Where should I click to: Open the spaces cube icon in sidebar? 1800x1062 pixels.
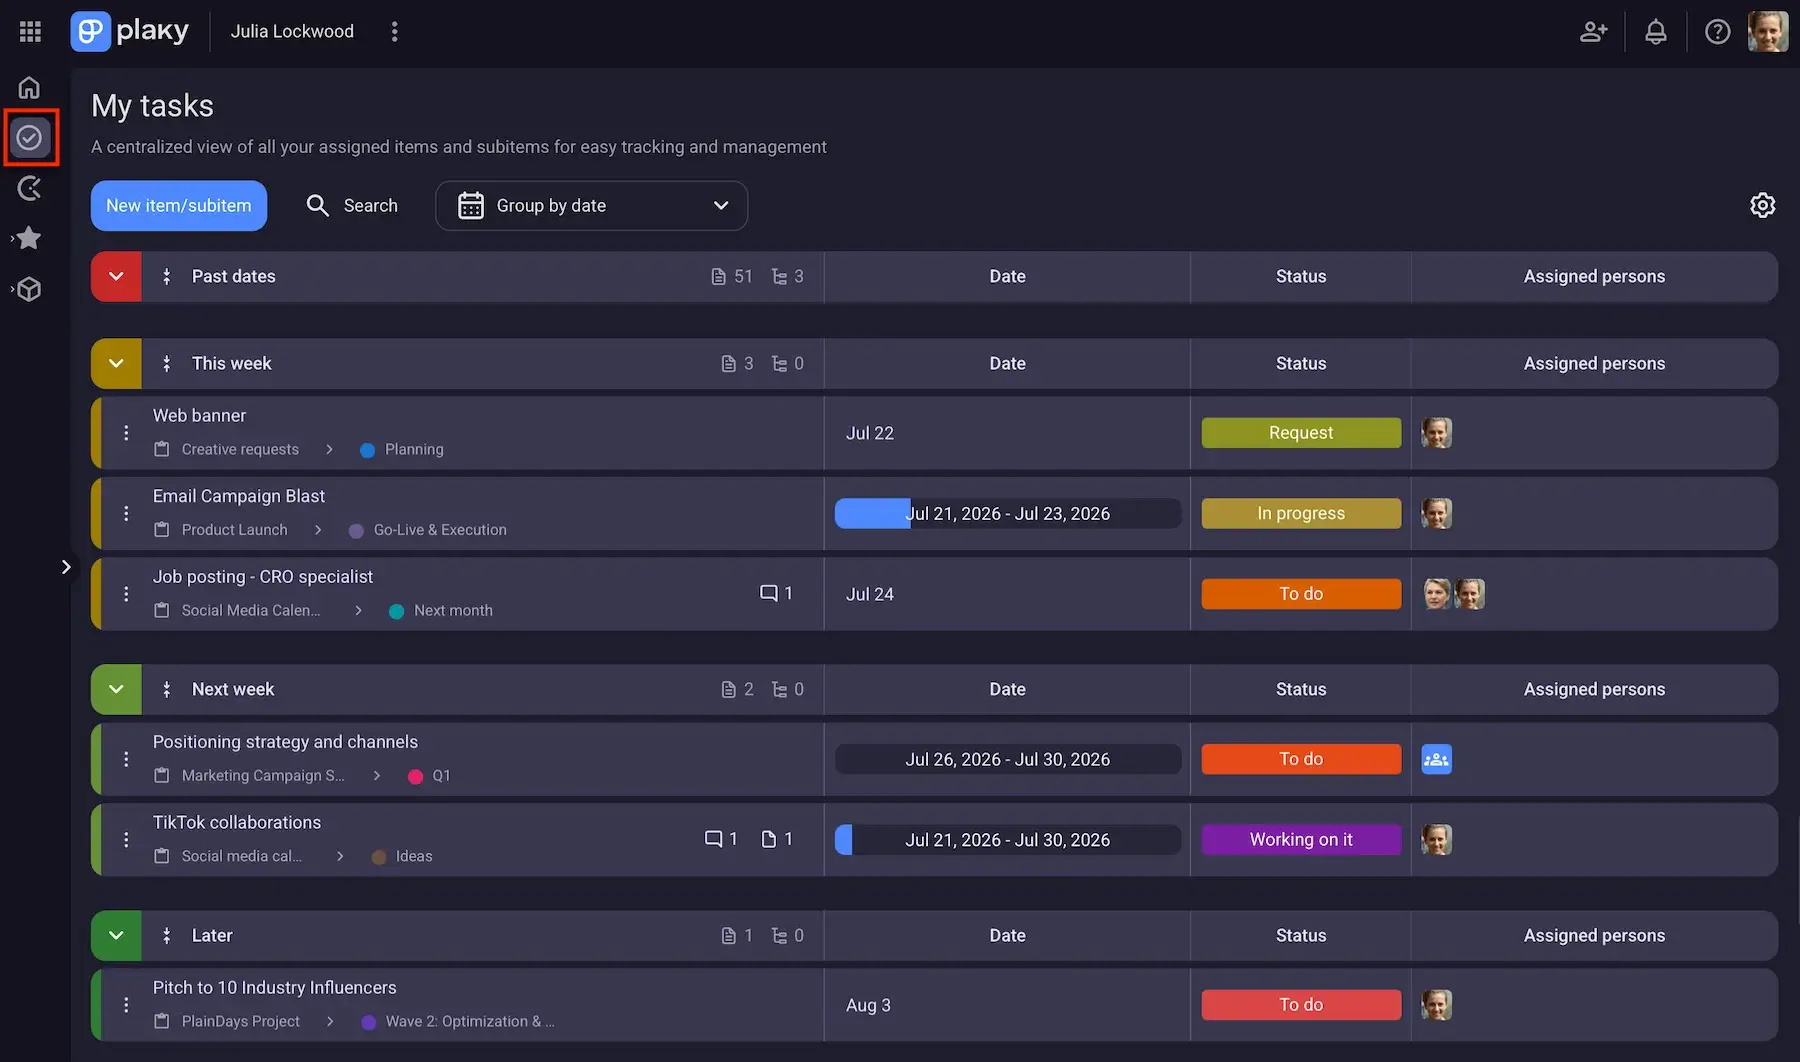click(x=30, y=289)
